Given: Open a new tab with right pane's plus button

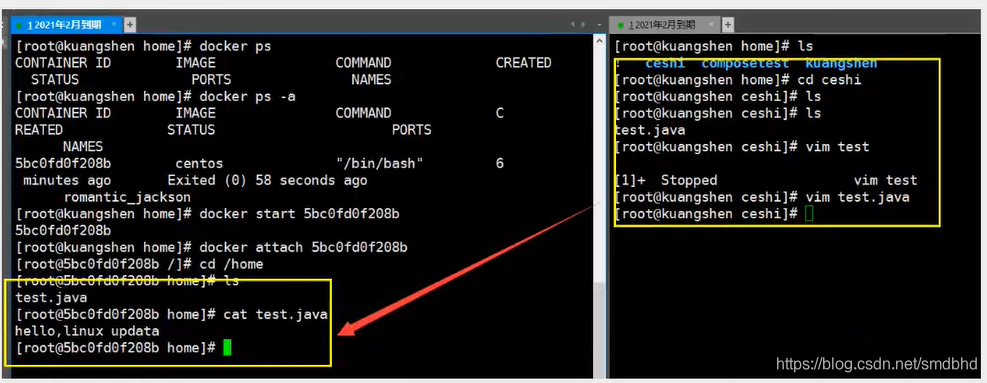Looking at the screenshot, I should pyautogui.click(x=728, y=25).
